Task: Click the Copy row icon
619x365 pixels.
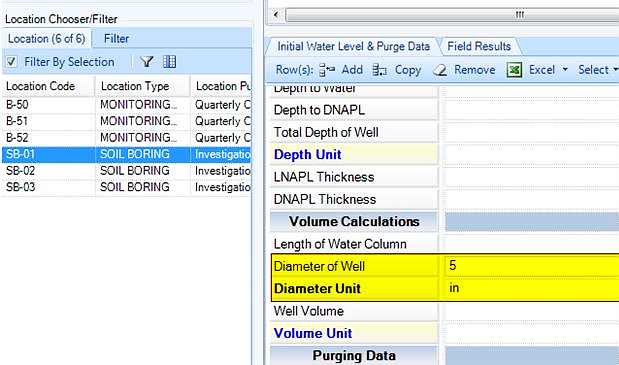Action: tap(379, 70)
